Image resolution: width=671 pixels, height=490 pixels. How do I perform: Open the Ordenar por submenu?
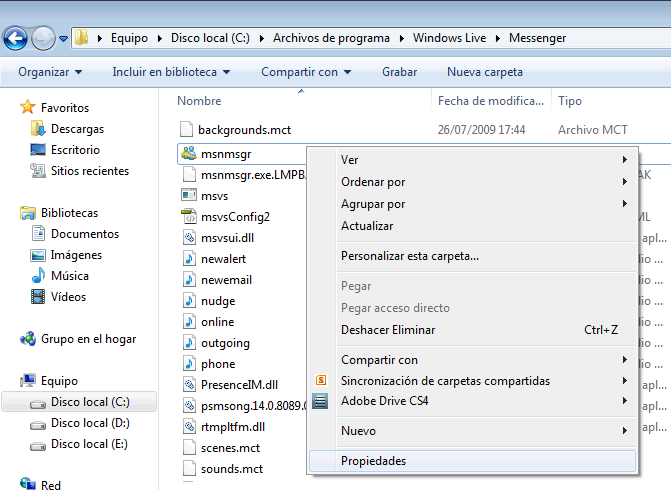[x=472, y=182]
